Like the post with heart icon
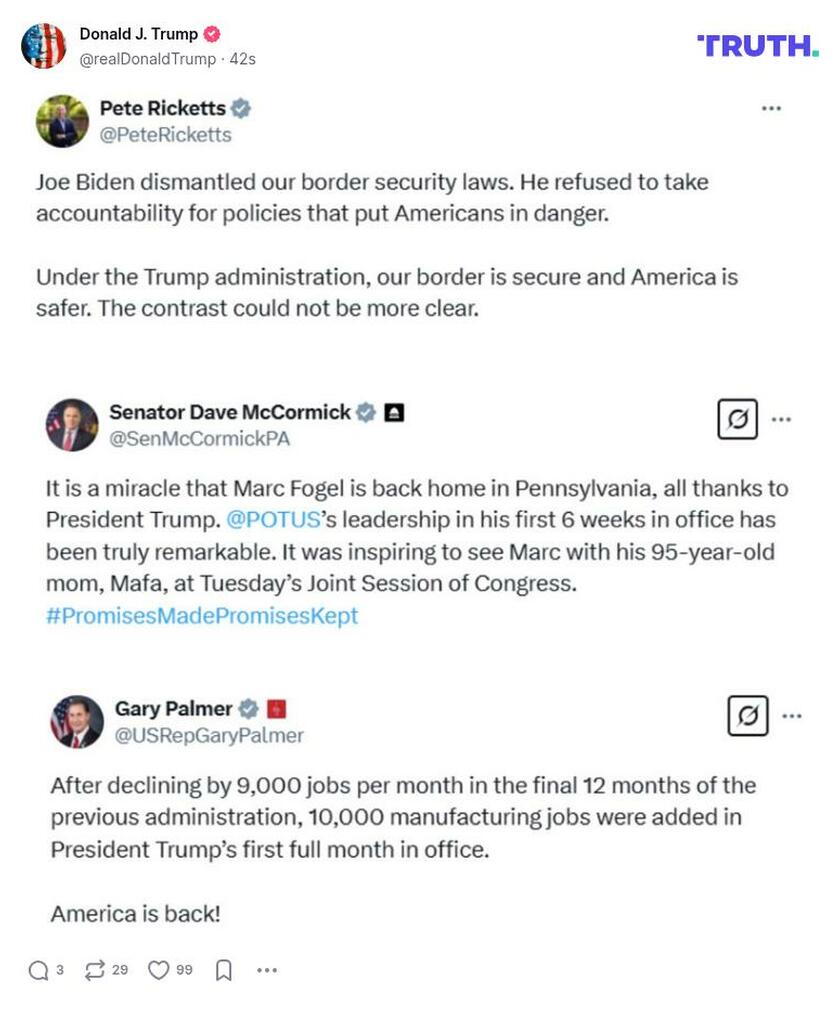The width and height of the screenshot is (840, 1013). [158, 970]
